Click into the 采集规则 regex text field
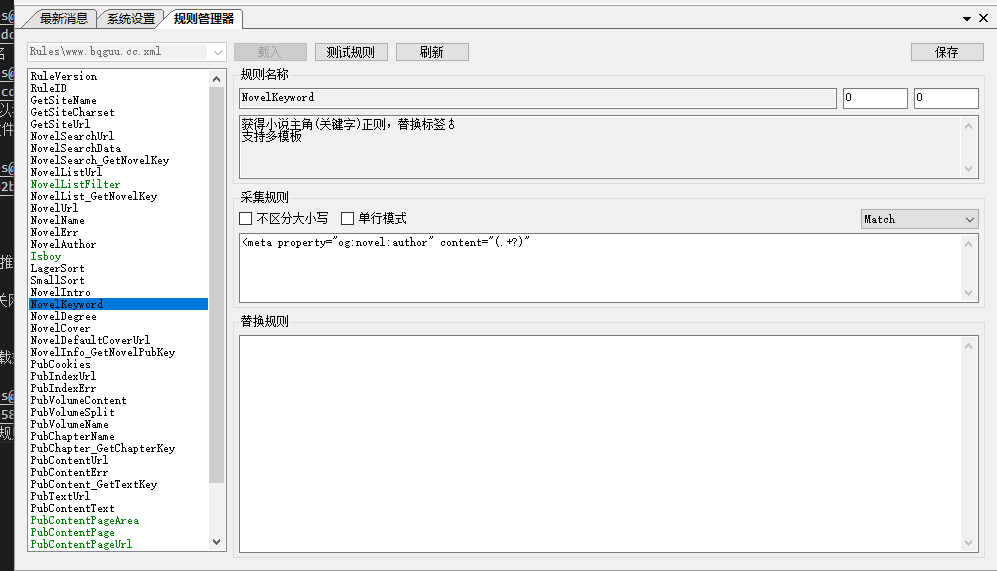This screenshot has height=571, width=997. point(600,267)
